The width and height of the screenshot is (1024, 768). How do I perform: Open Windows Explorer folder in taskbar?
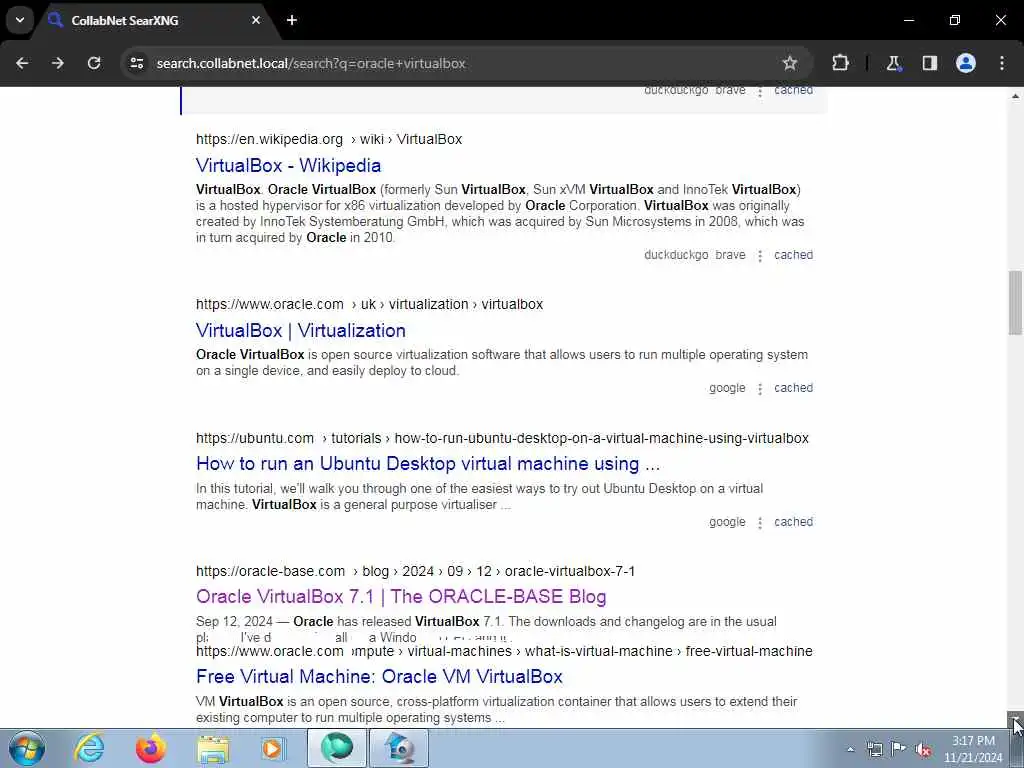click(213, 748)
